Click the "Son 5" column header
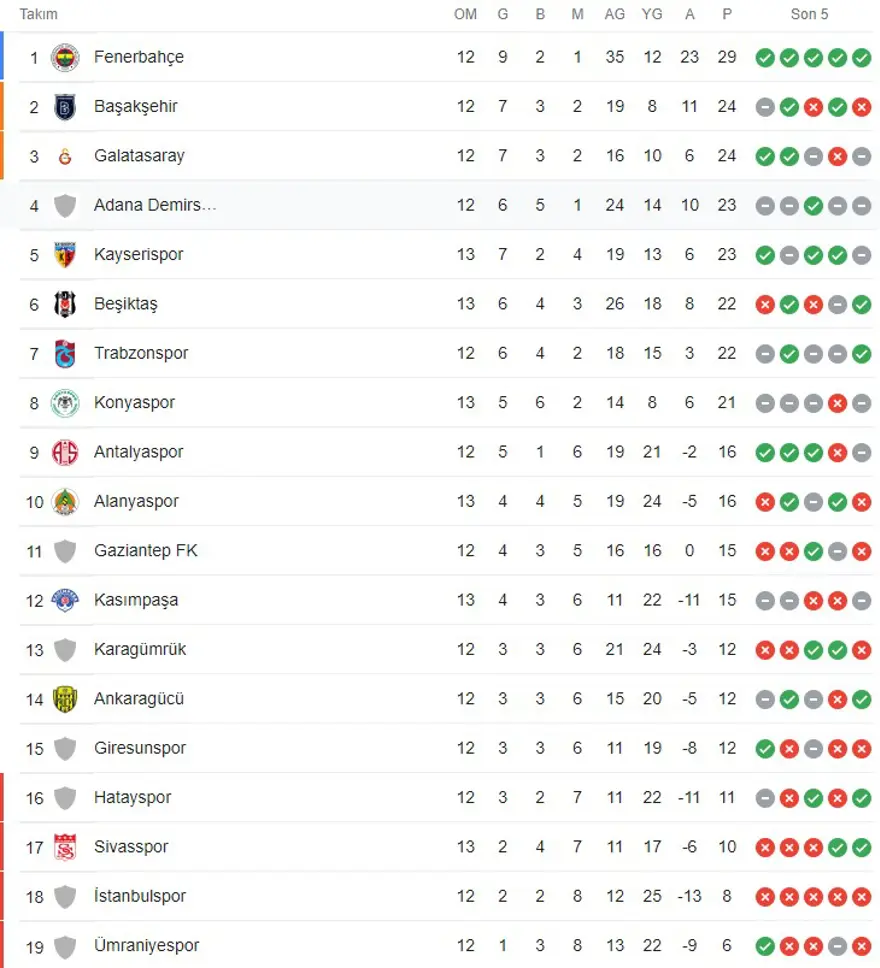 pos(809,14)
